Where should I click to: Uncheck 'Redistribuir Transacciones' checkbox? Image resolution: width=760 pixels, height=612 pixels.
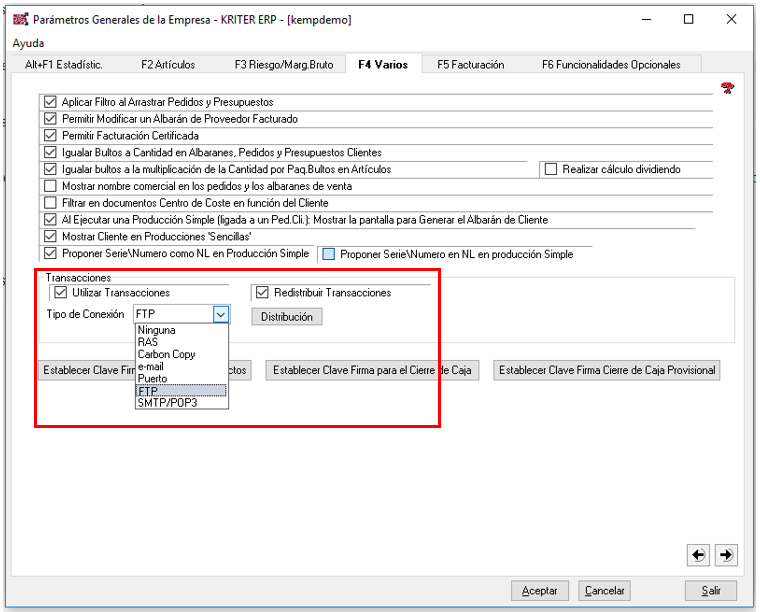click(x=263, y=293)
